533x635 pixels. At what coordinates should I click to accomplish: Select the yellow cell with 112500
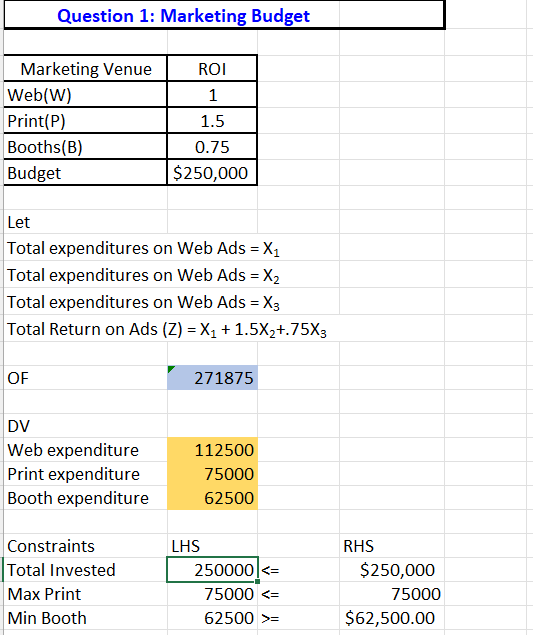coord(212,450)
